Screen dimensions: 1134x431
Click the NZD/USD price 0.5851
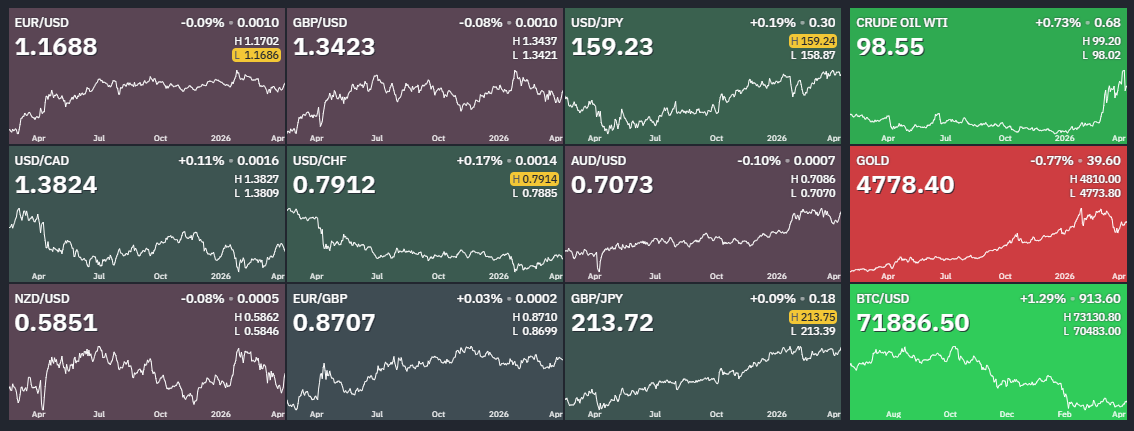tap(56, 323)
